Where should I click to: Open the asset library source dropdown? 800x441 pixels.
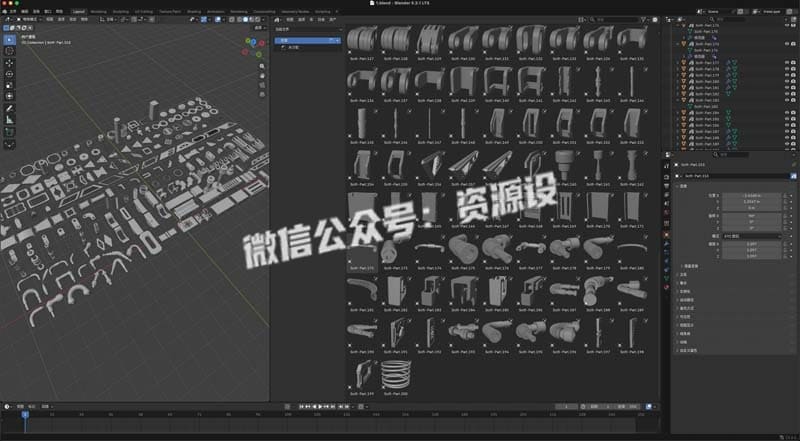click(308, 29)
